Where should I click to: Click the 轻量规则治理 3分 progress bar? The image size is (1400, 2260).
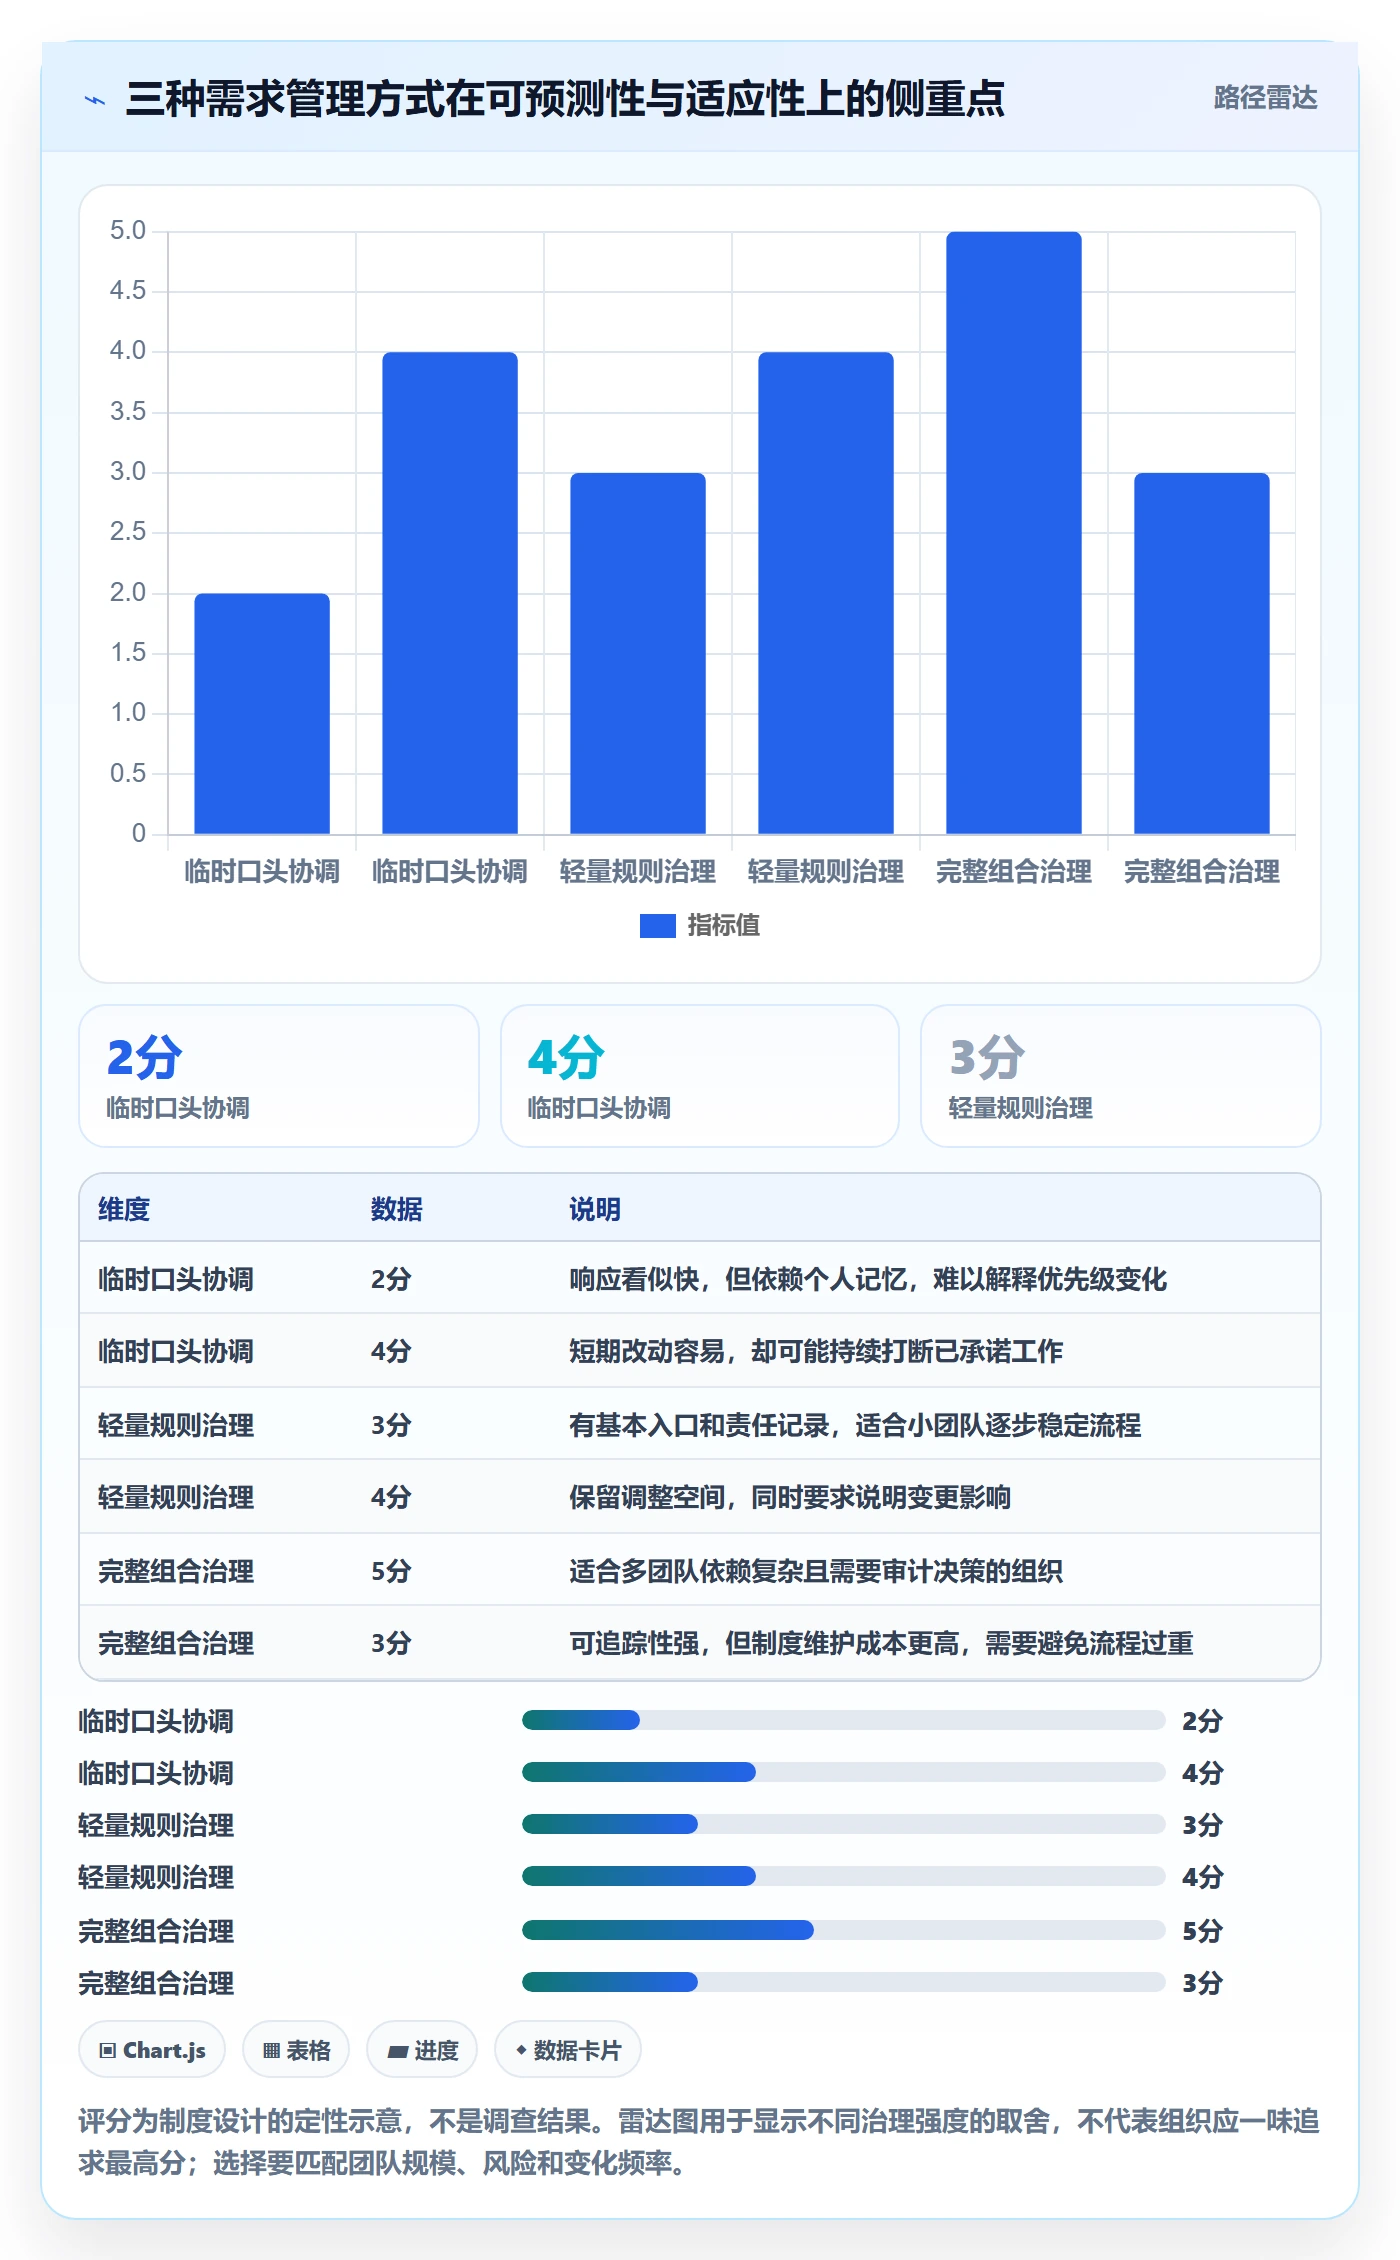[x=844, y=1824]
